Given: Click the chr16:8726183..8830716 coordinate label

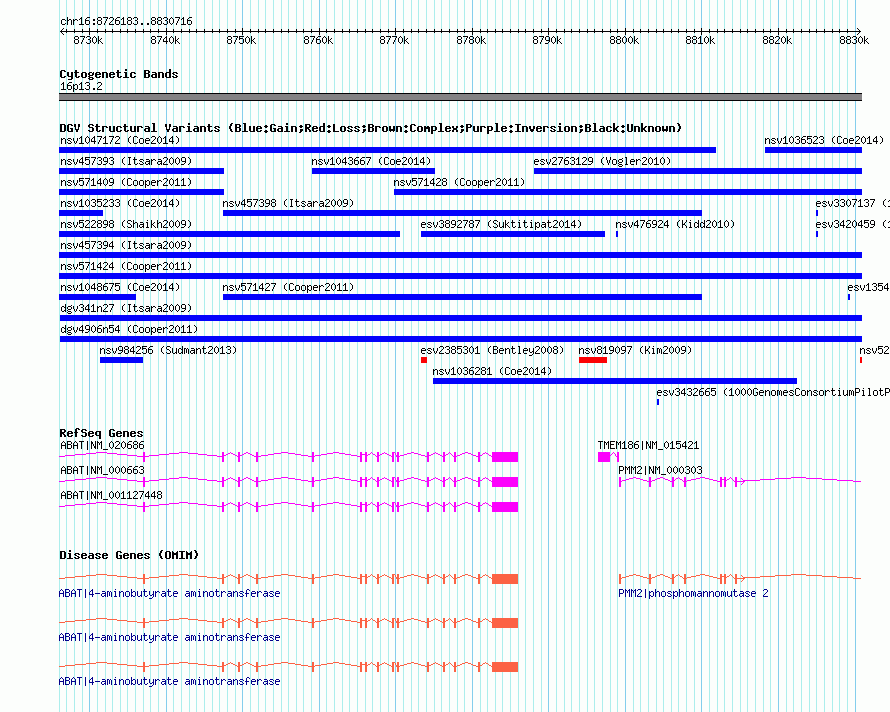Looking at the screenshot, I should [126, 22].
